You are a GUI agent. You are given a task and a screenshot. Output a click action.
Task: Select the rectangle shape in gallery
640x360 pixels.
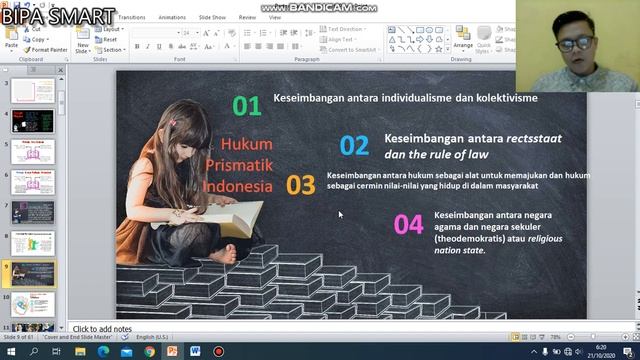pos(420,30)
